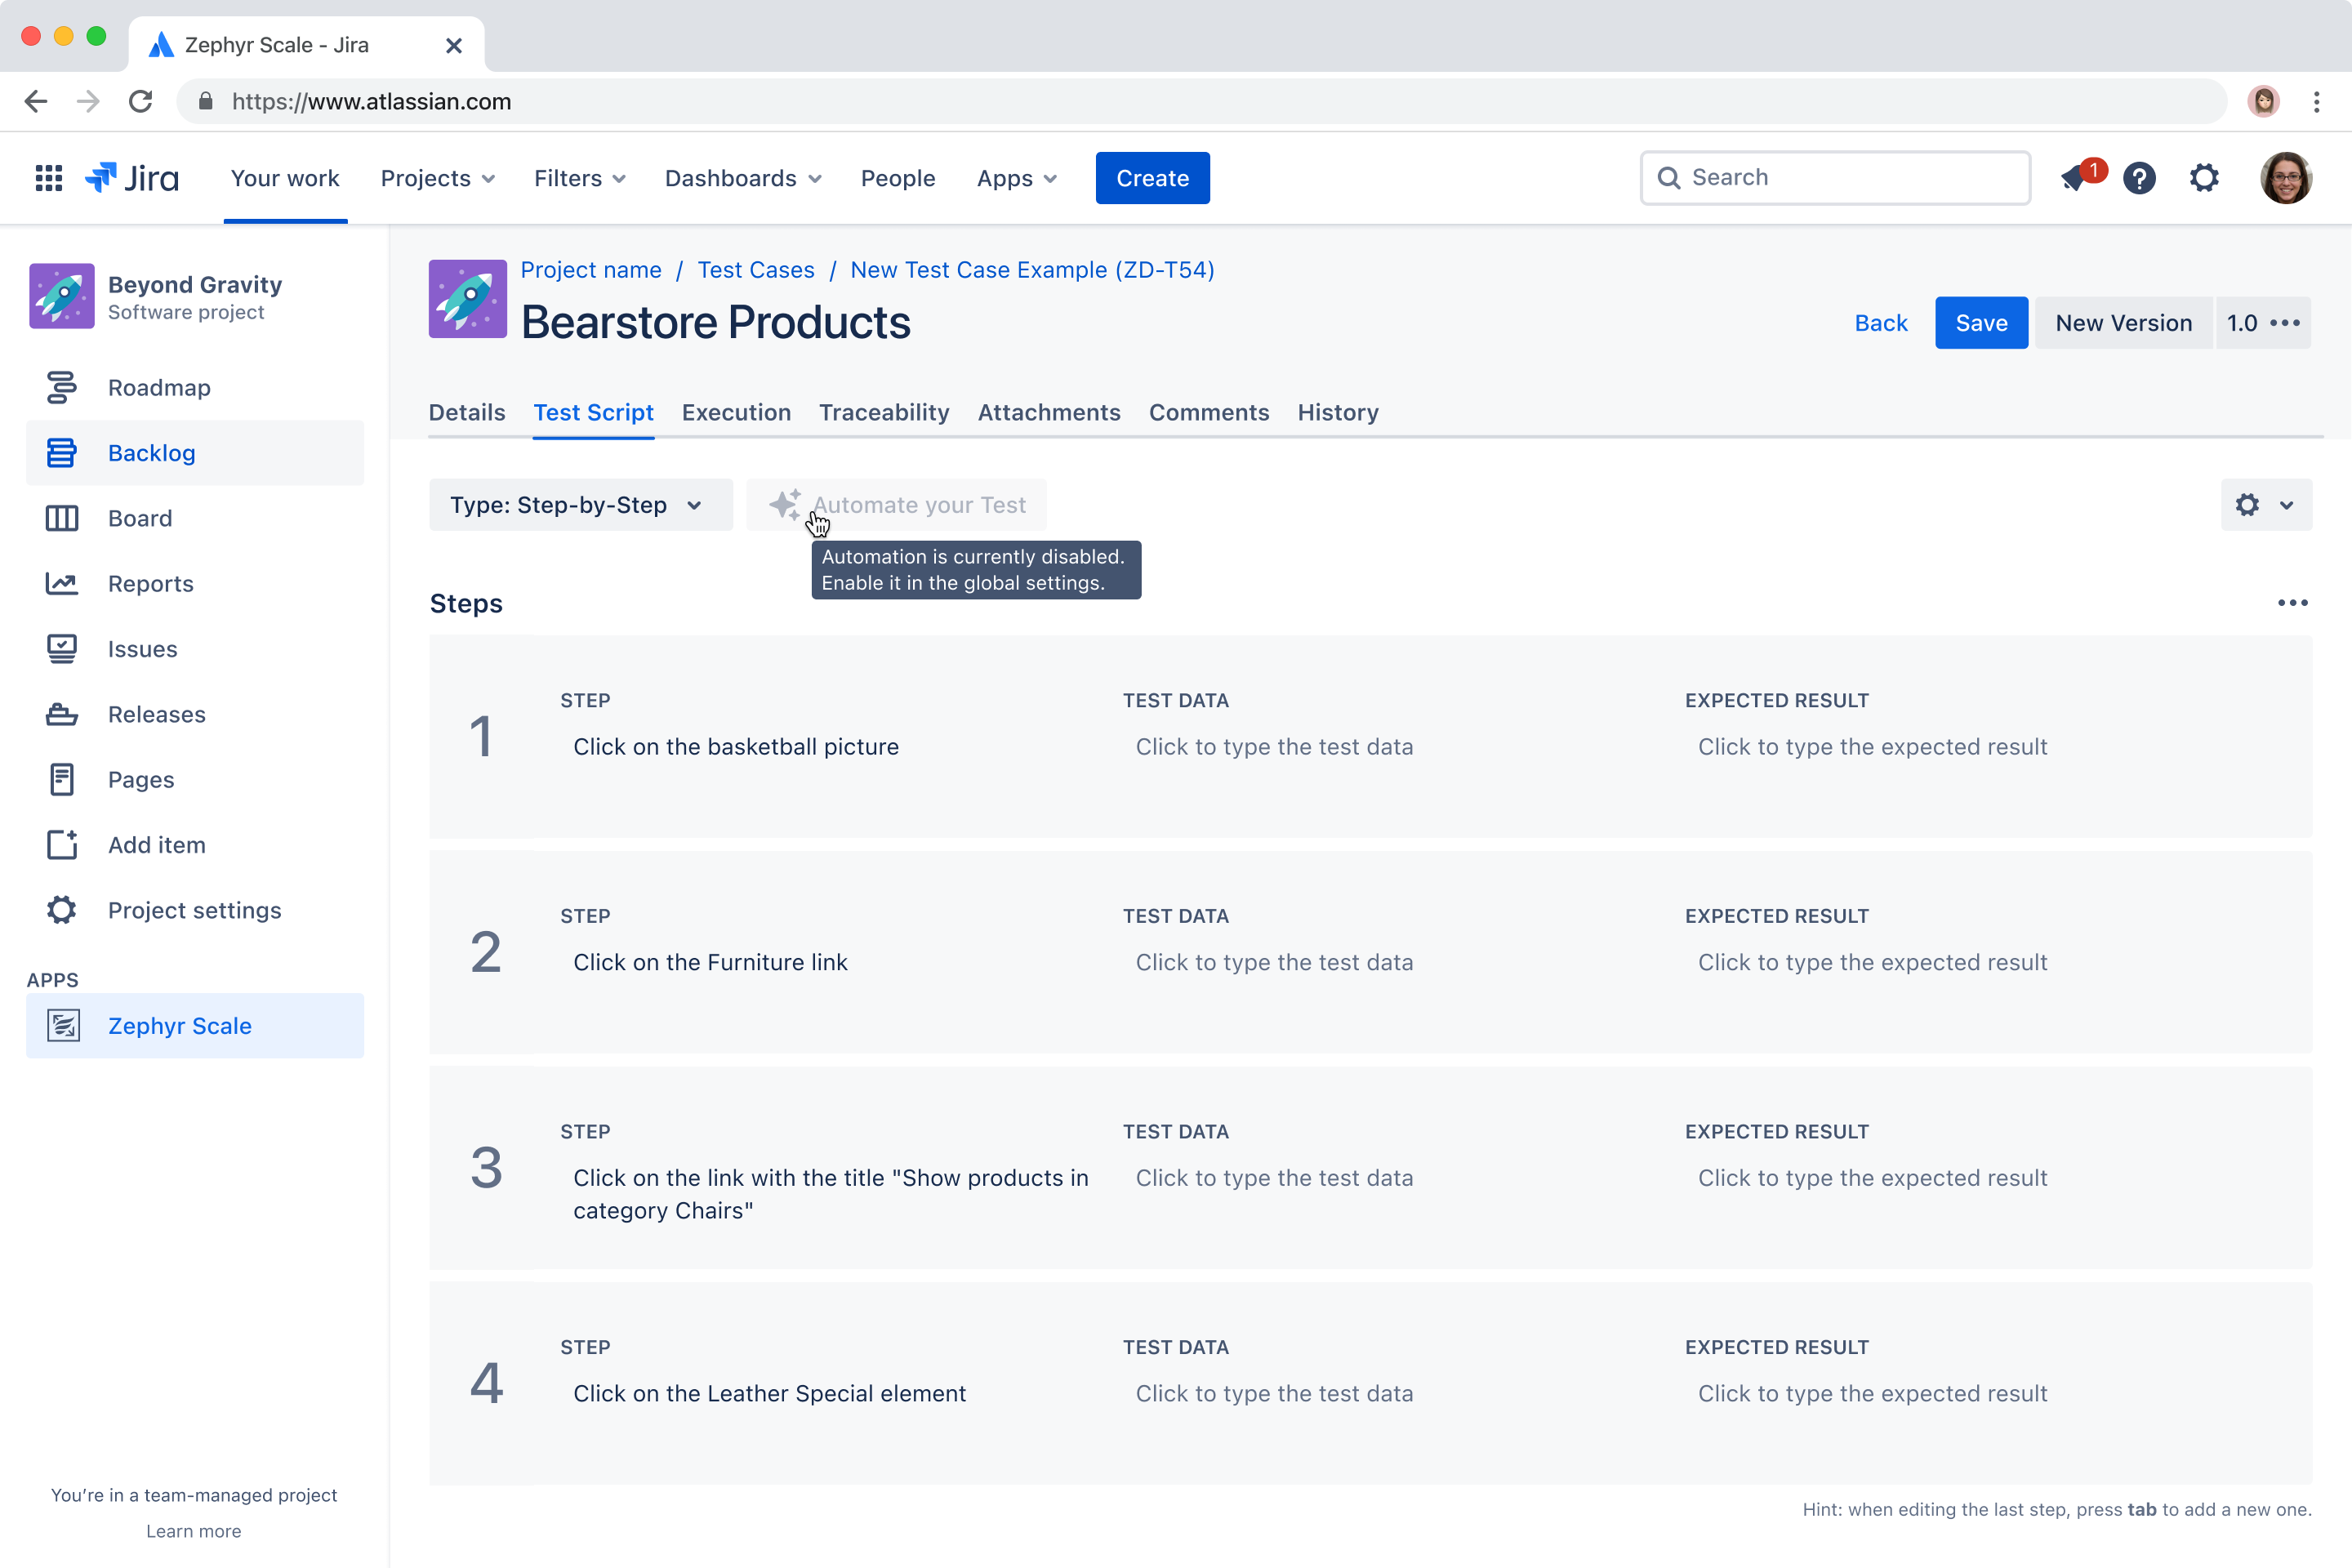Image resolution: width=2352 pixels, height=1568 pixels.
Task: Click the Reports chart icon
Action: [62, 583]
